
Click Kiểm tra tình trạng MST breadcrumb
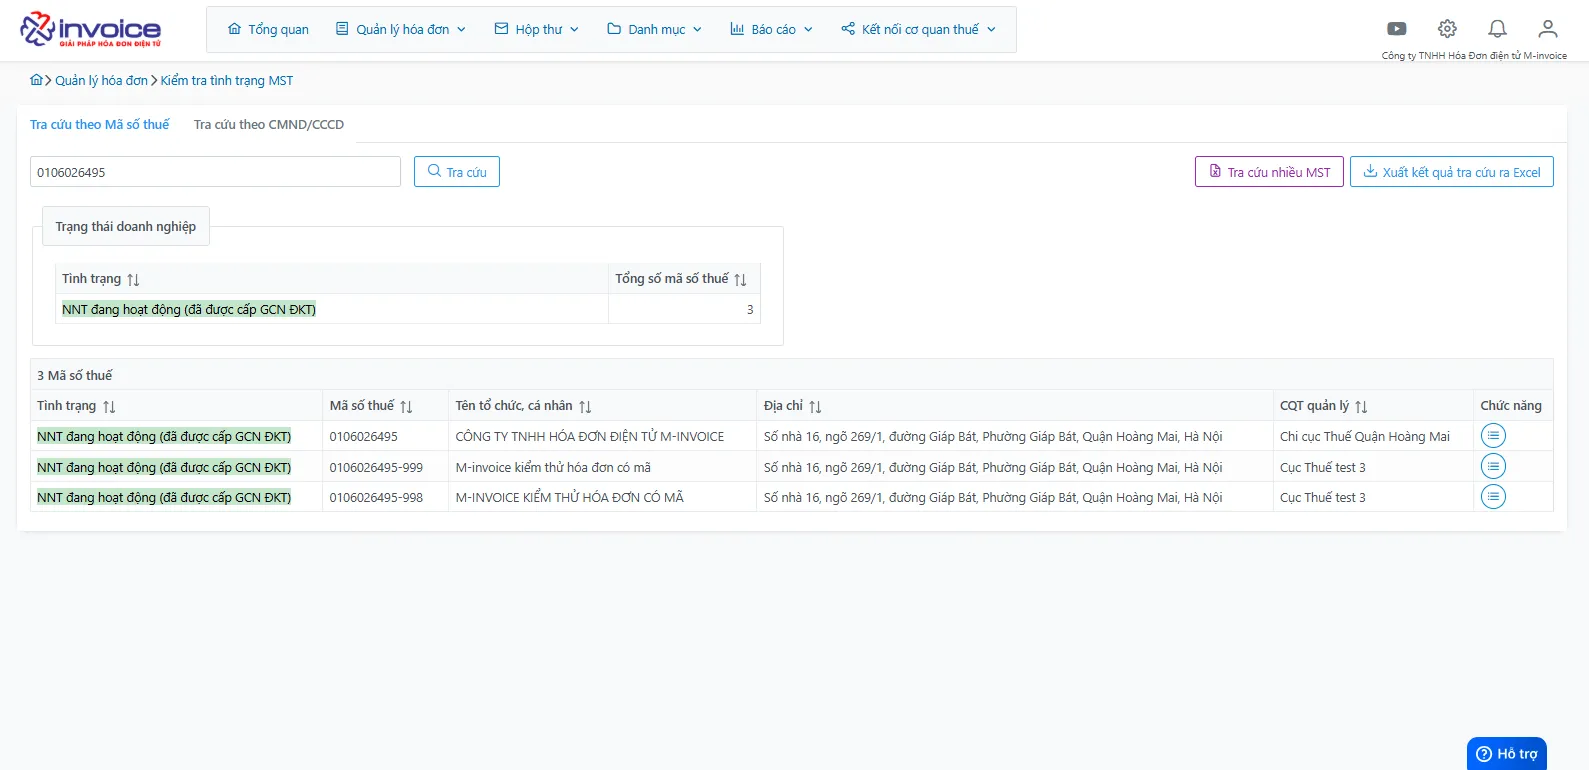(227, 80)
